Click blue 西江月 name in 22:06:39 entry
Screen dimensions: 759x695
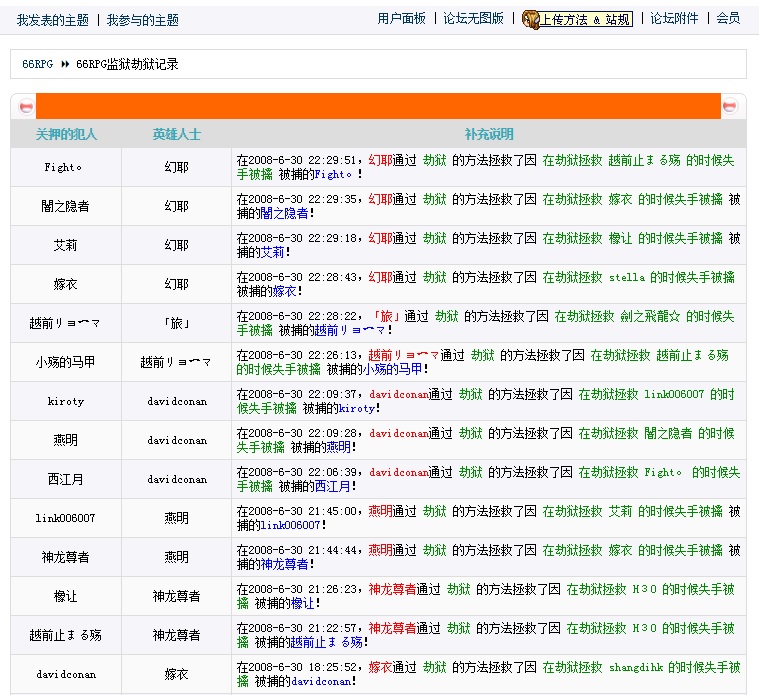click(333, 486)
